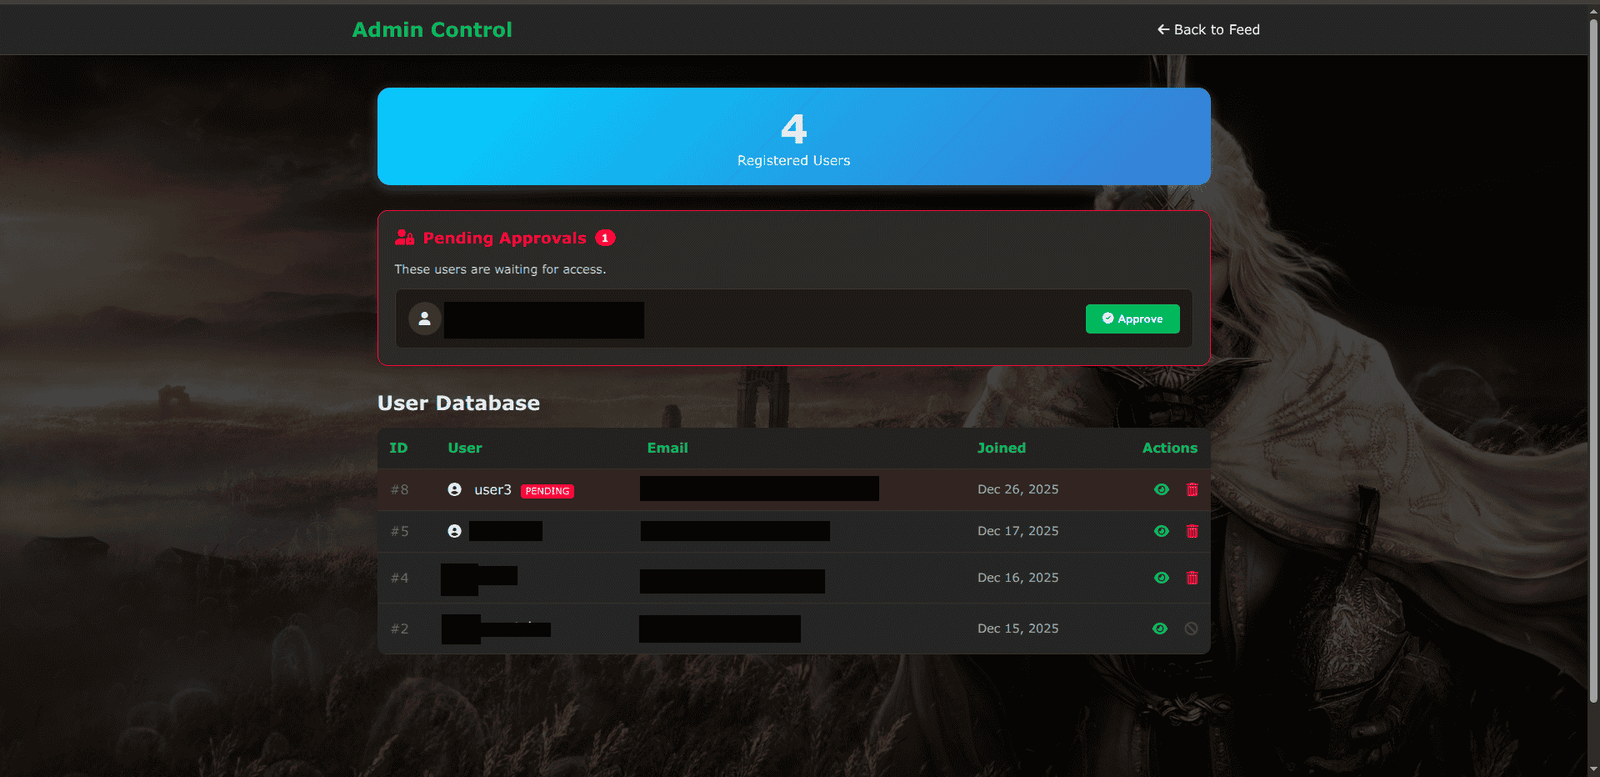Click the avatar icon in row #5

[455, 532]
